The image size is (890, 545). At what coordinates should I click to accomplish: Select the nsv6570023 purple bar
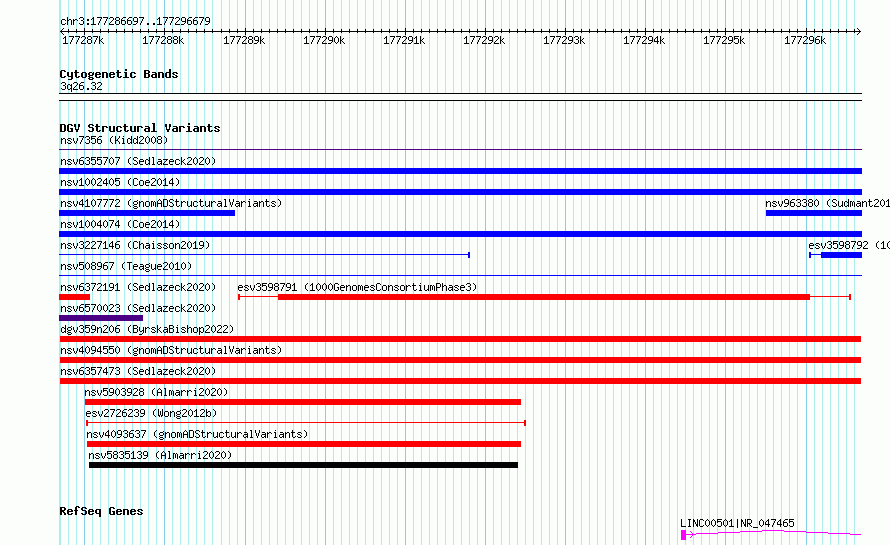point(101,318)
